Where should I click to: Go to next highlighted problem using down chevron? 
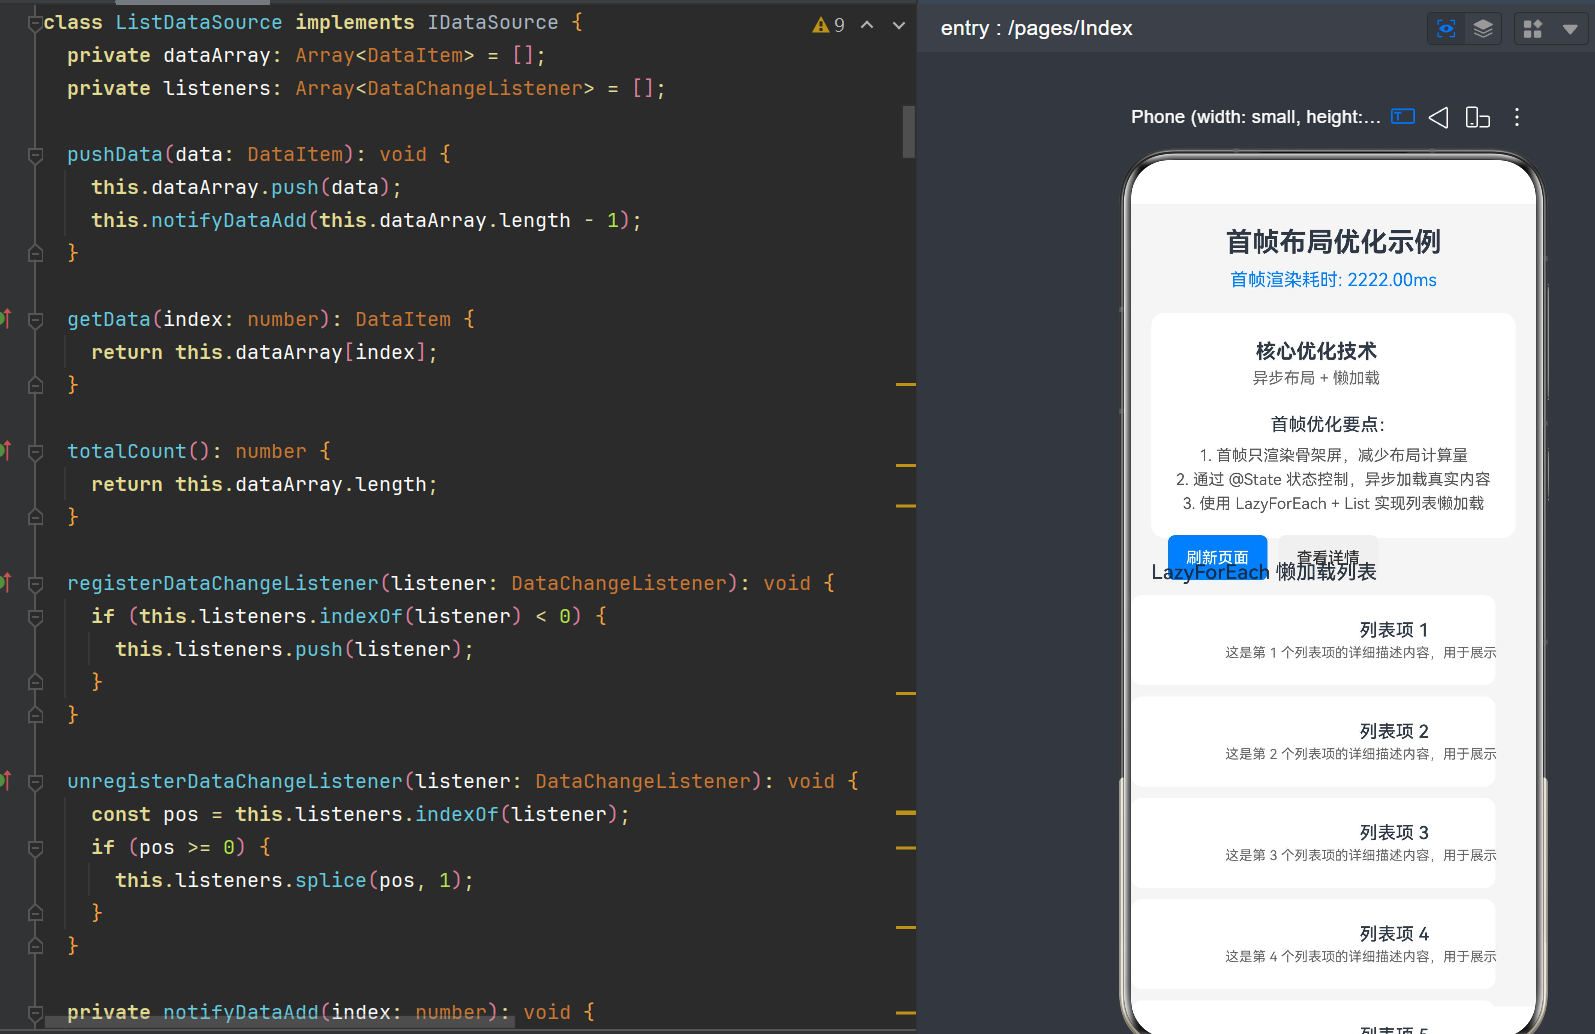(899, 25)
